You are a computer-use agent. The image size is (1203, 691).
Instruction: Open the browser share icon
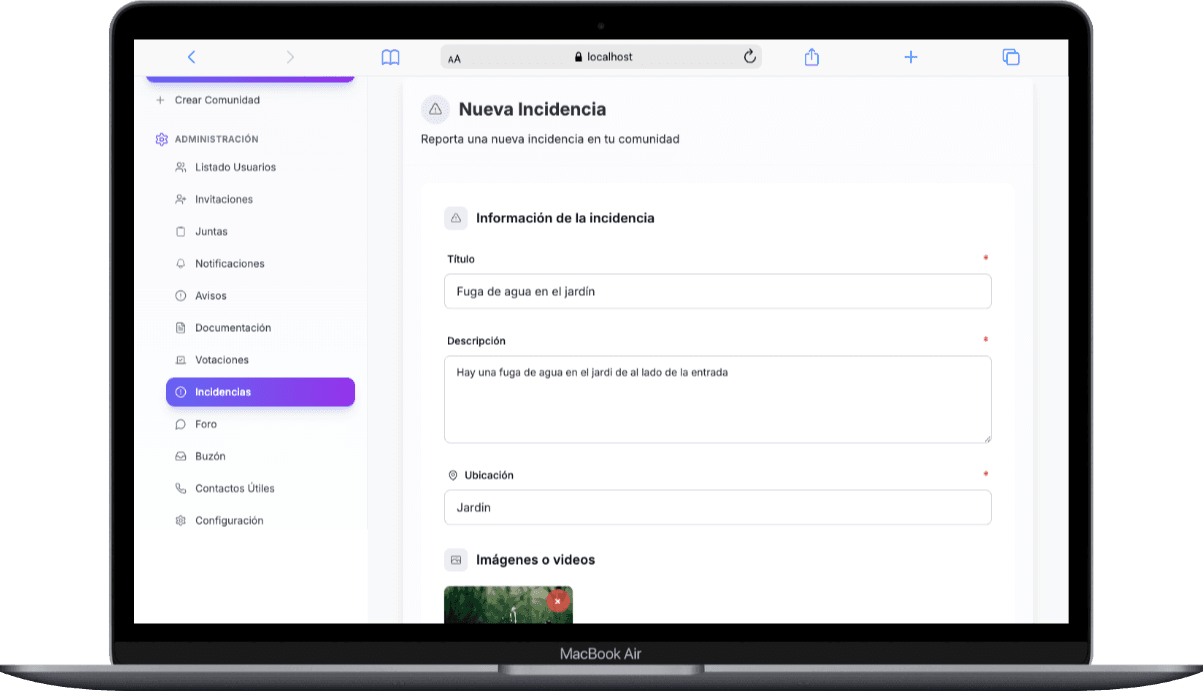[x=811, y=57]
